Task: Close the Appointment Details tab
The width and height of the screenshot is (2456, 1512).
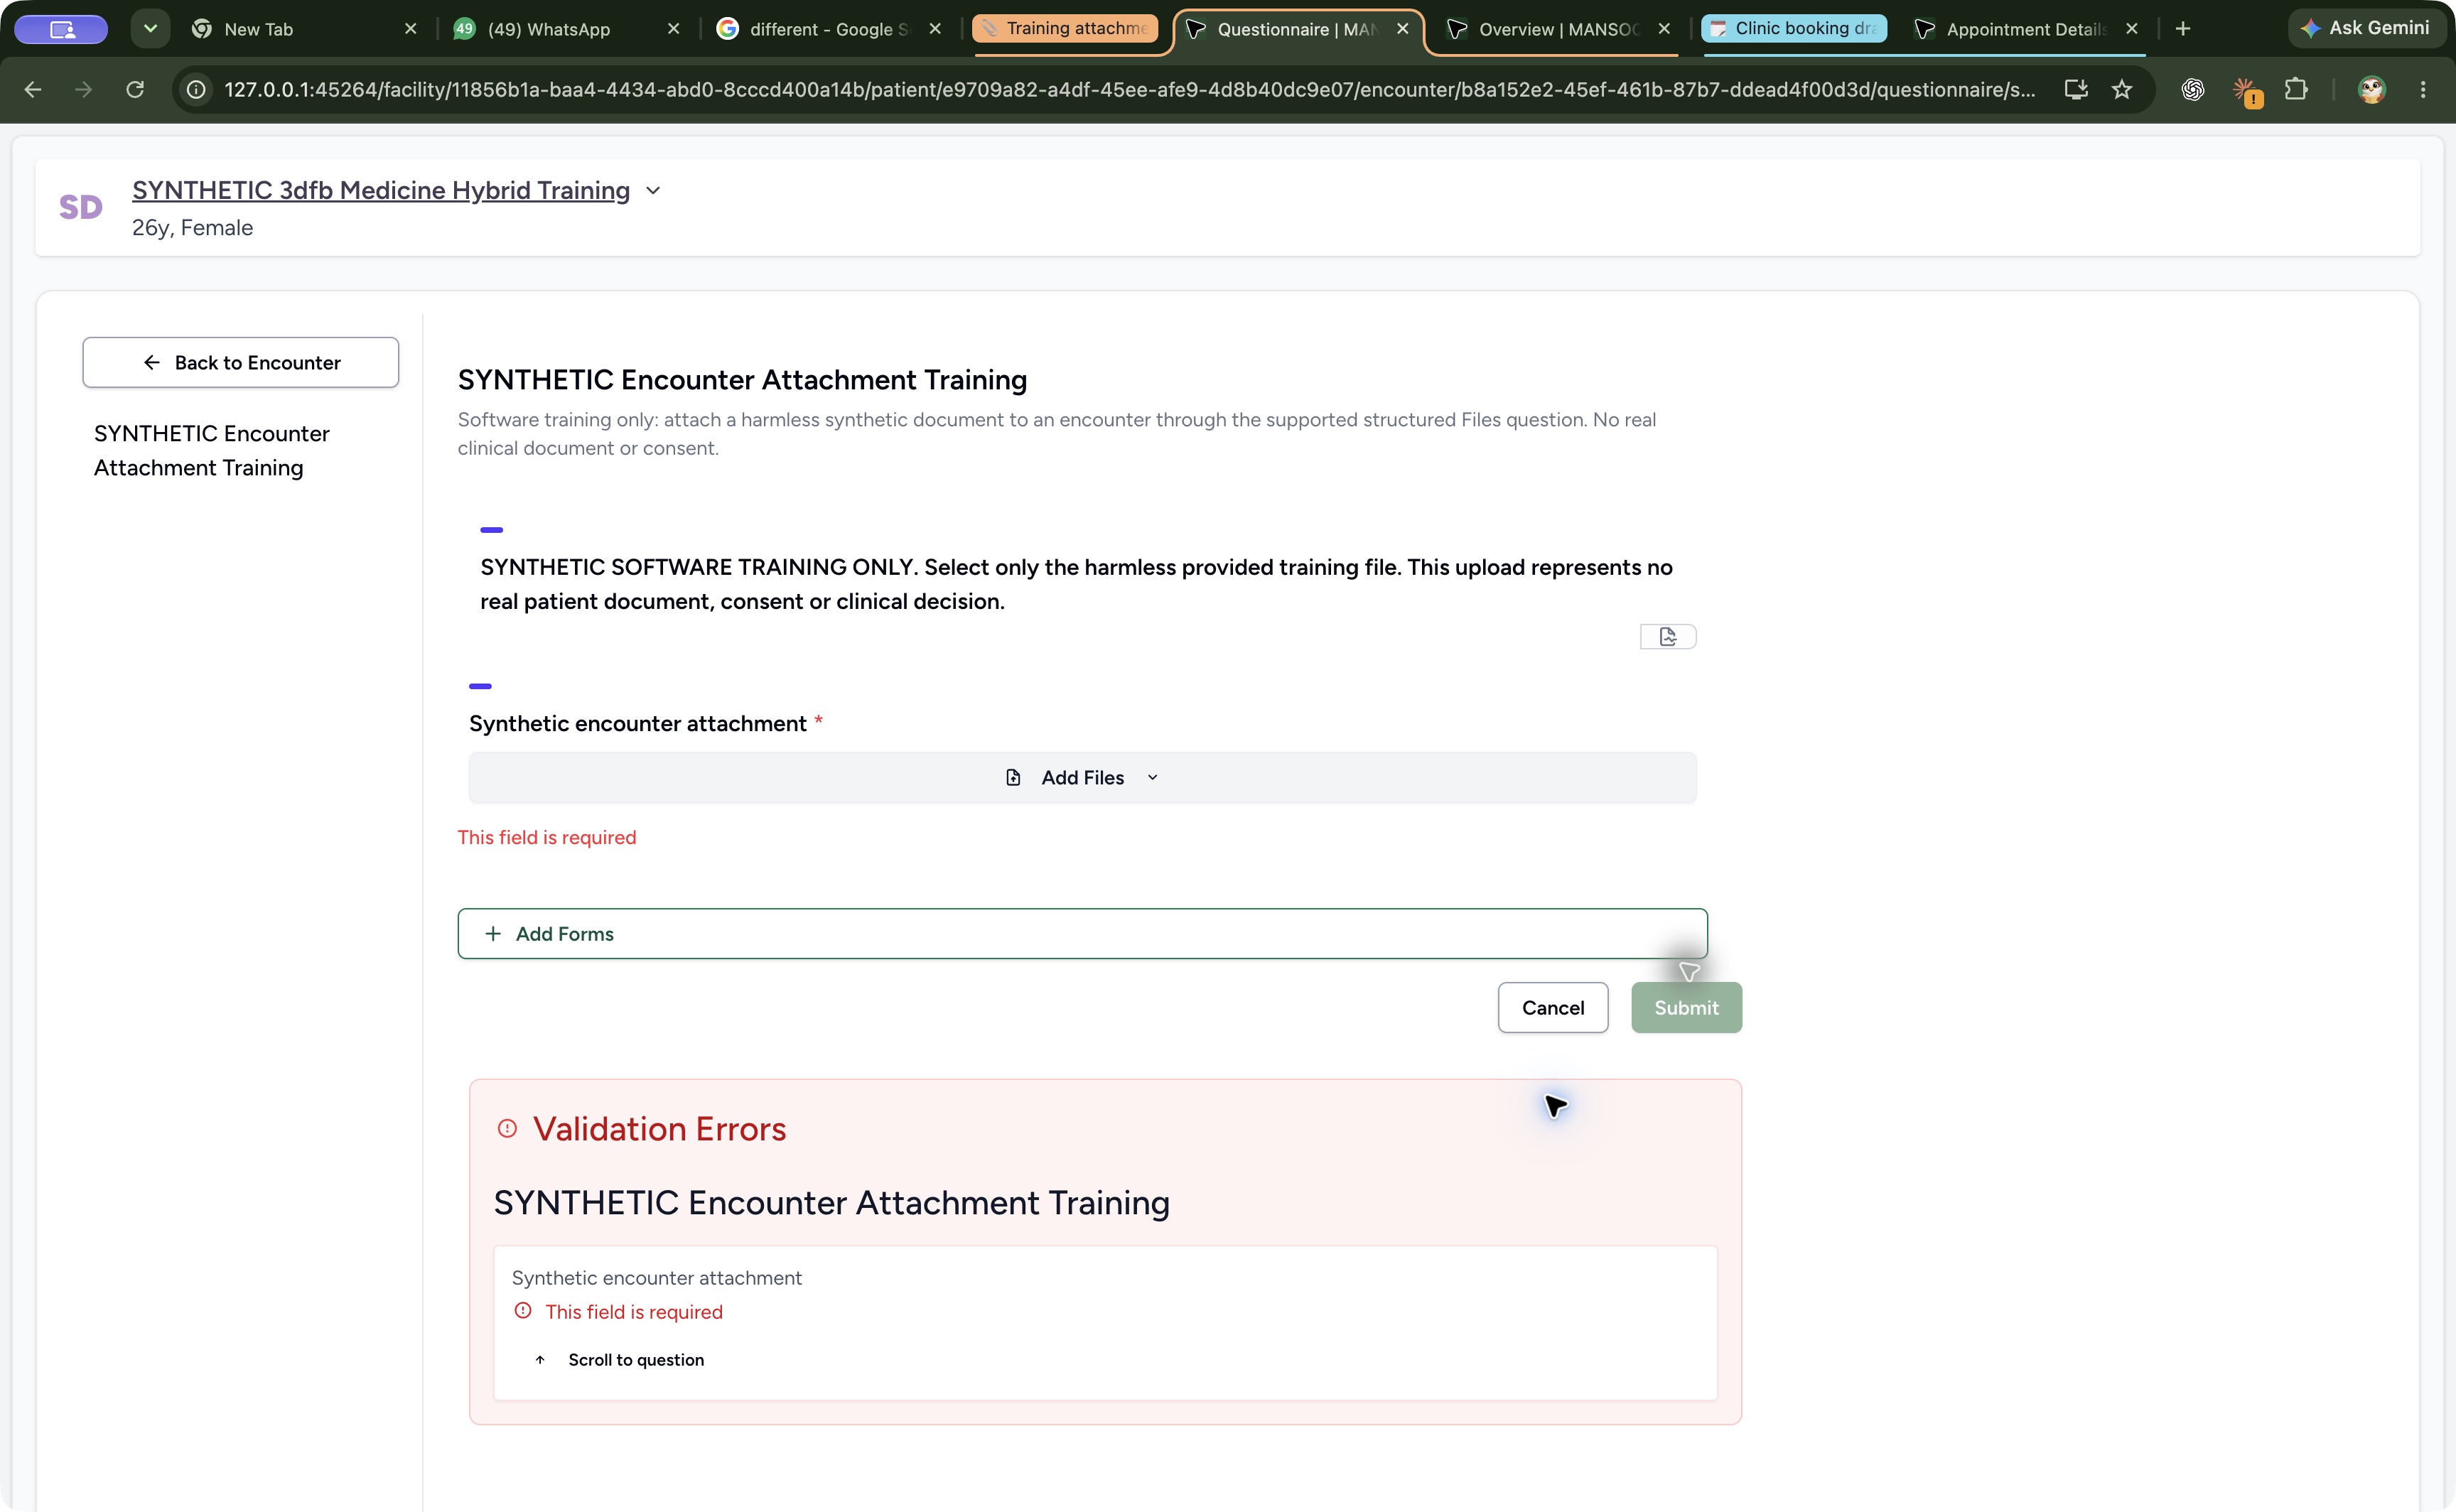Action: [x=2131, y=29]
